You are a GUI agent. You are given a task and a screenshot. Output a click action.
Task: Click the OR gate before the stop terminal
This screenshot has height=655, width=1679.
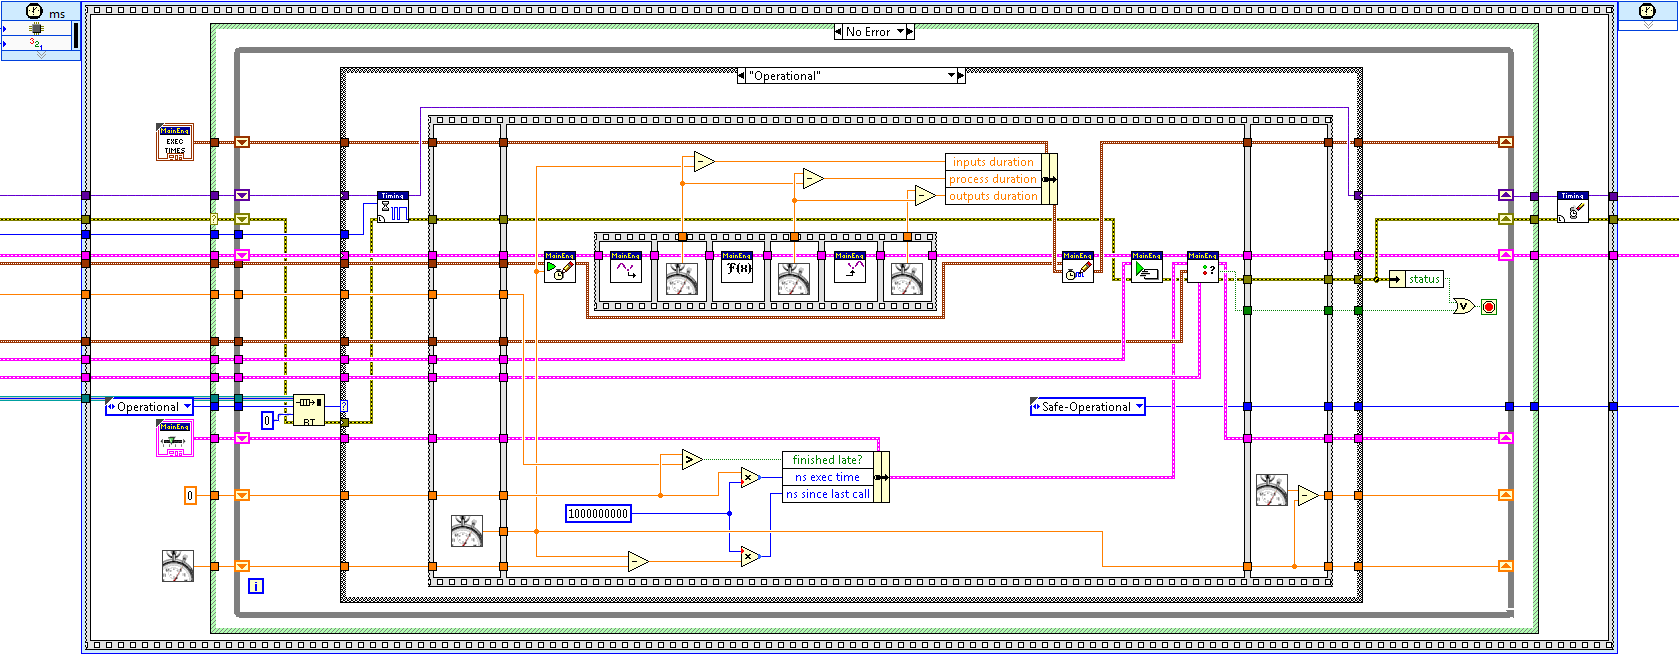tap(1464, 306)
